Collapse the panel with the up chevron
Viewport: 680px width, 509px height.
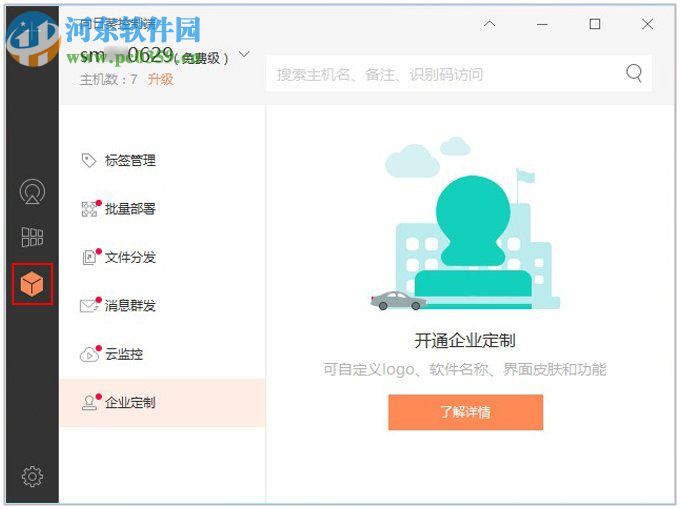[x=489, y=24]
